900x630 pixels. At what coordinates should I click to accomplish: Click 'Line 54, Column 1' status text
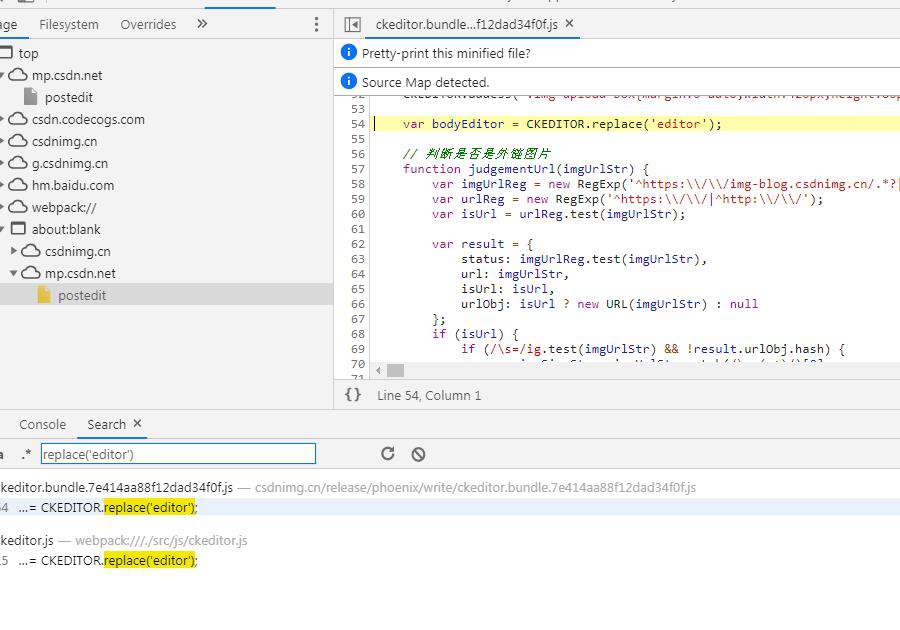point(429,395)
